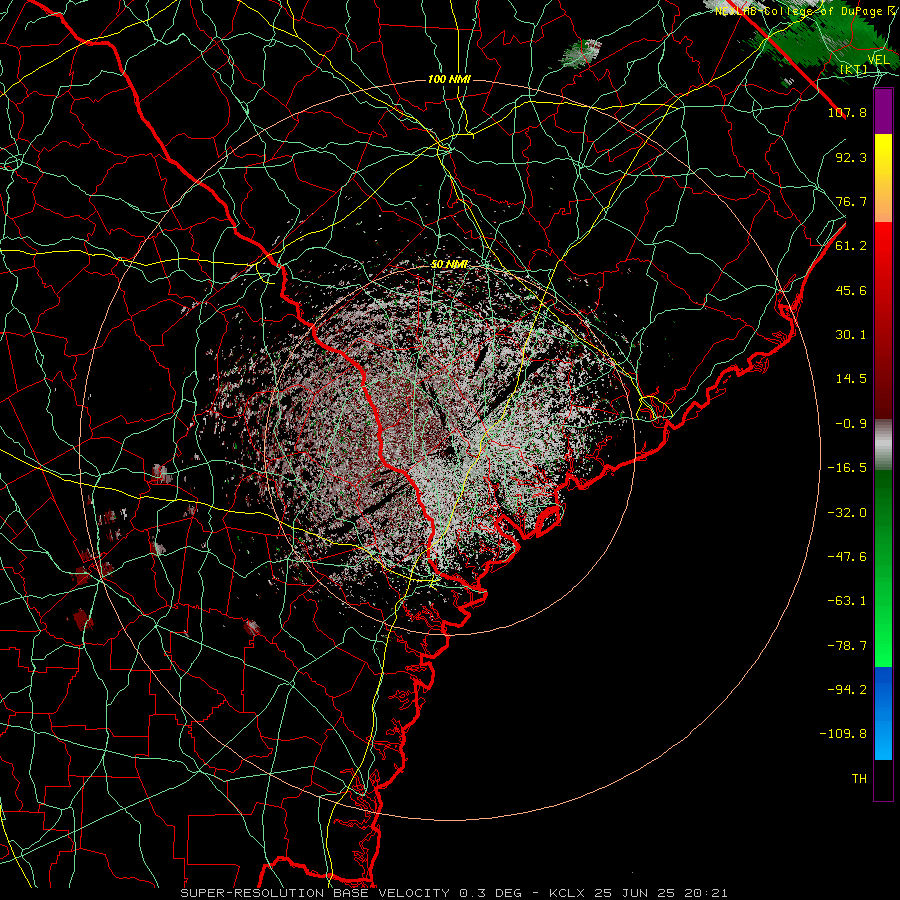
Task: Click the -78.7 legend value
Action: point(847,646)
